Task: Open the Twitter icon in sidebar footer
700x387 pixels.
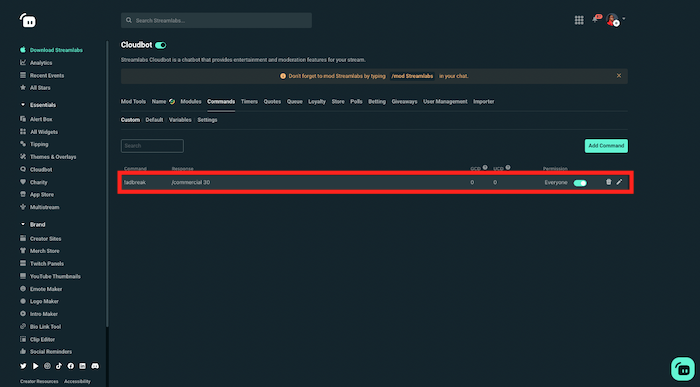Action: 23,366
